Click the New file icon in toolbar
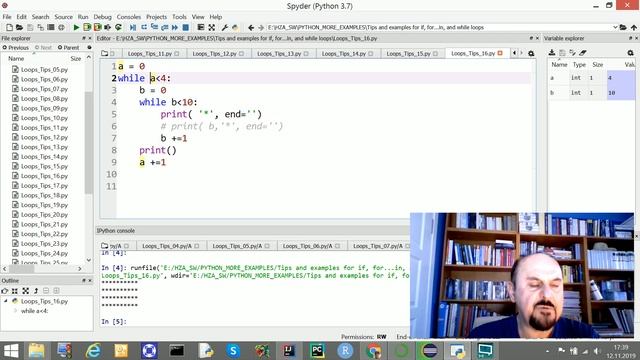 tap(9, 27)
